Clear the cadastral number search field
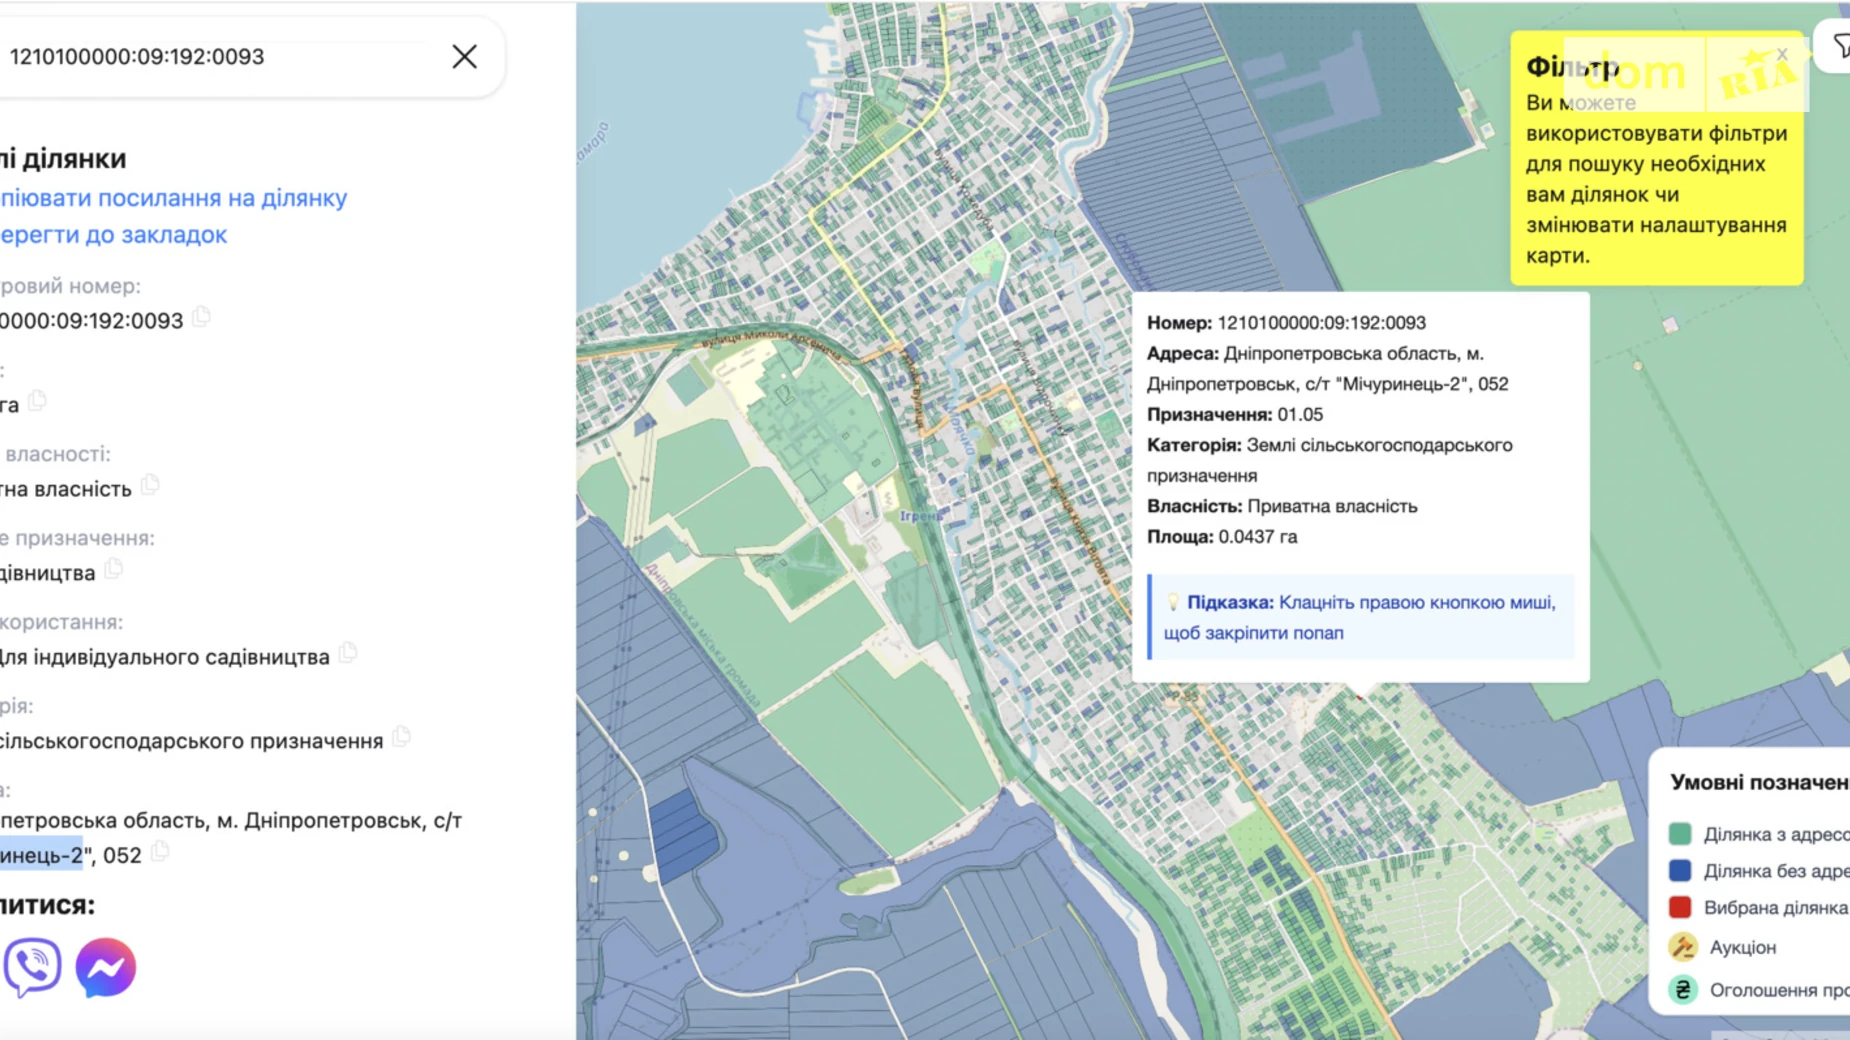 tap(464, 57)
